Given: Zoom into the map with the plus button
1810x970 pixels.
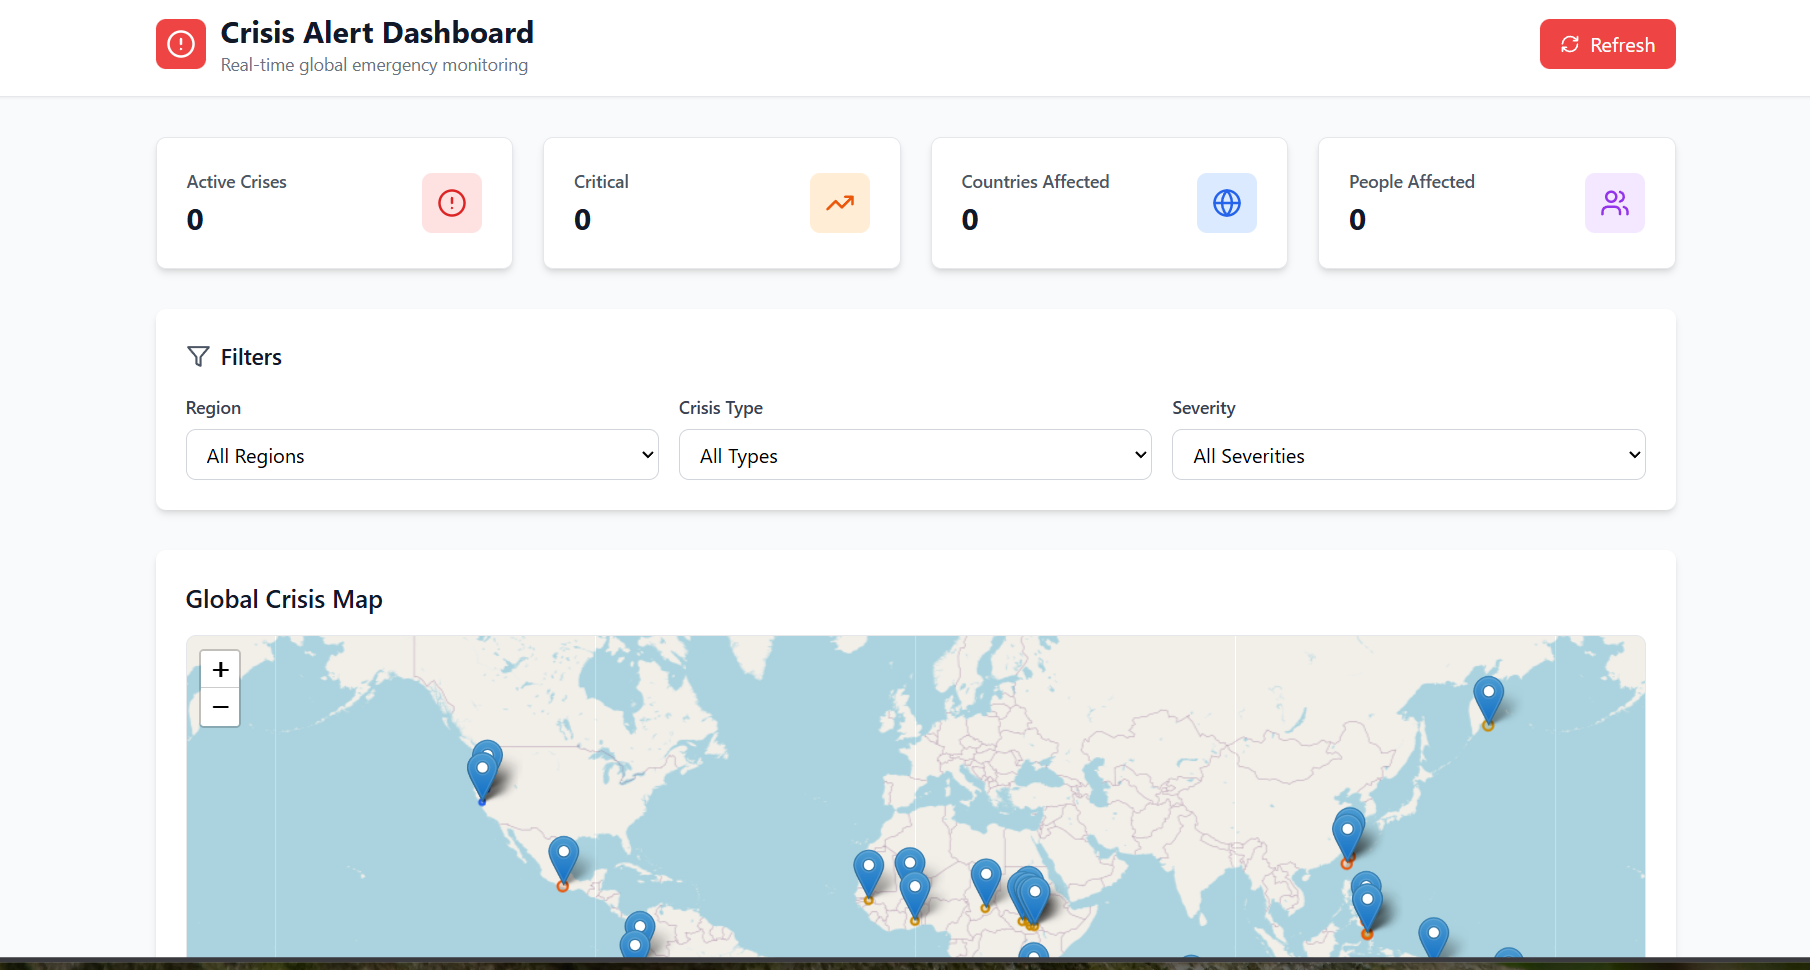Looking at the screenshot, I should pos(220,669).
